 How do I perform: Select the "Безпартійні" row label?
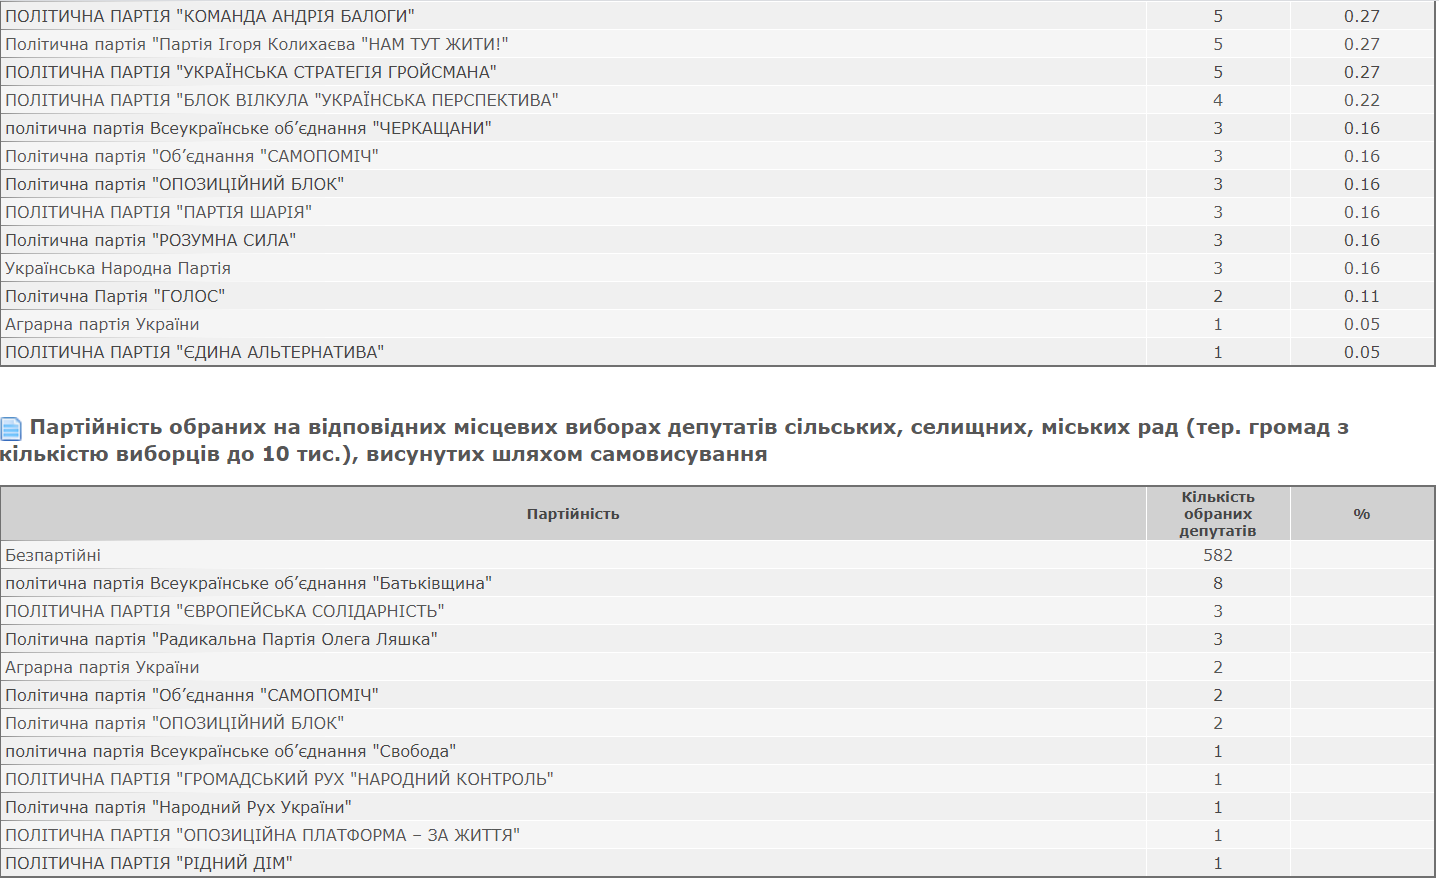[x=53, y=556]
